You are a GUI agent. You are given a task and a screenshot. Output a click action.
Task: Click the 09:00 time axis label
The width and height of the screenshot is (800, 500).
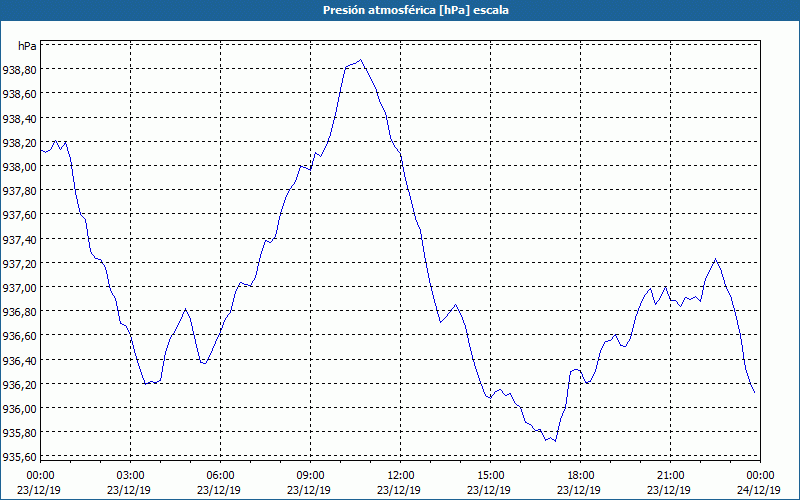coord(310,476)
